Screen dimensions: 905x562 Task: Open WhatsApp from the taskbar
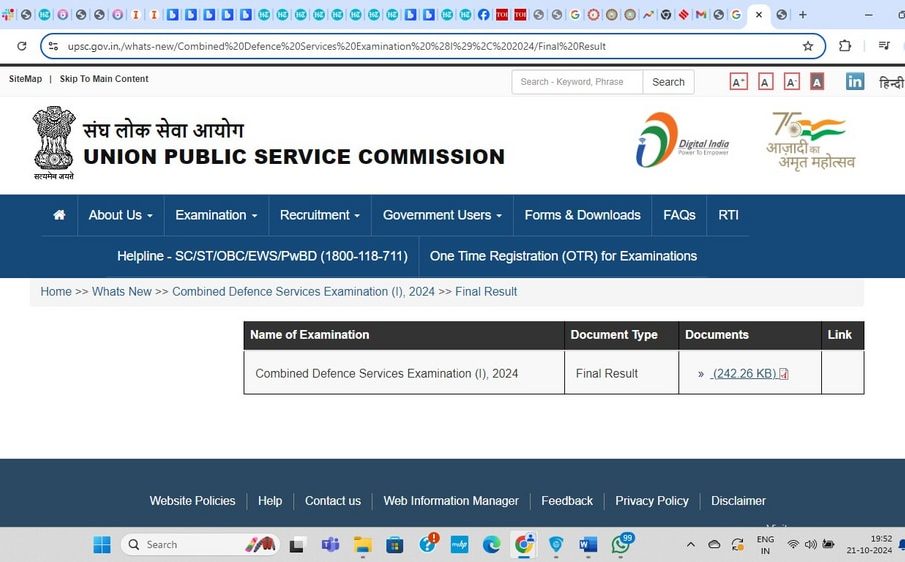621,545
